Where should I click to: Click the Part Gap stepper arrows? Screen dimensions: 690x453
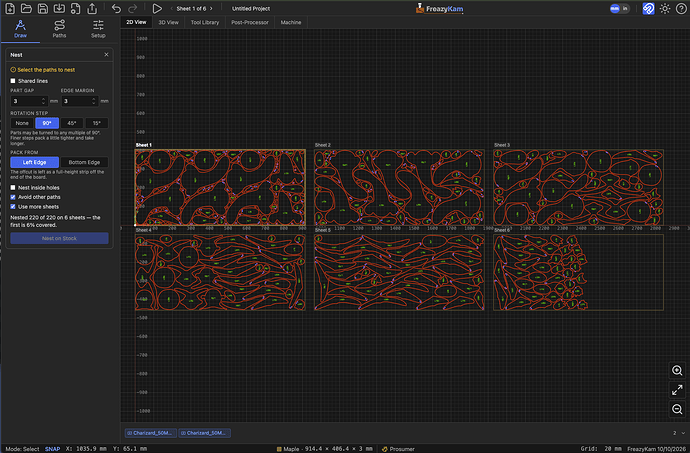(43, 101)
